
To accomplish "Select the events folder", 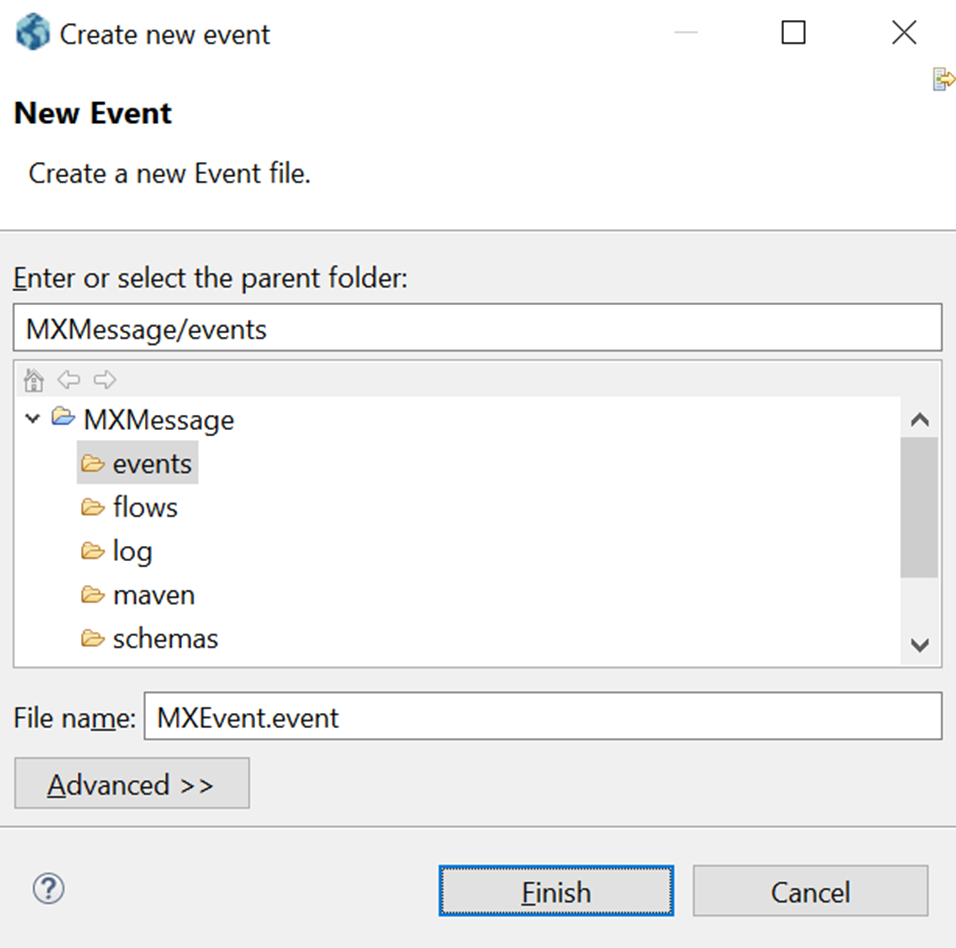I will point(151,464).
